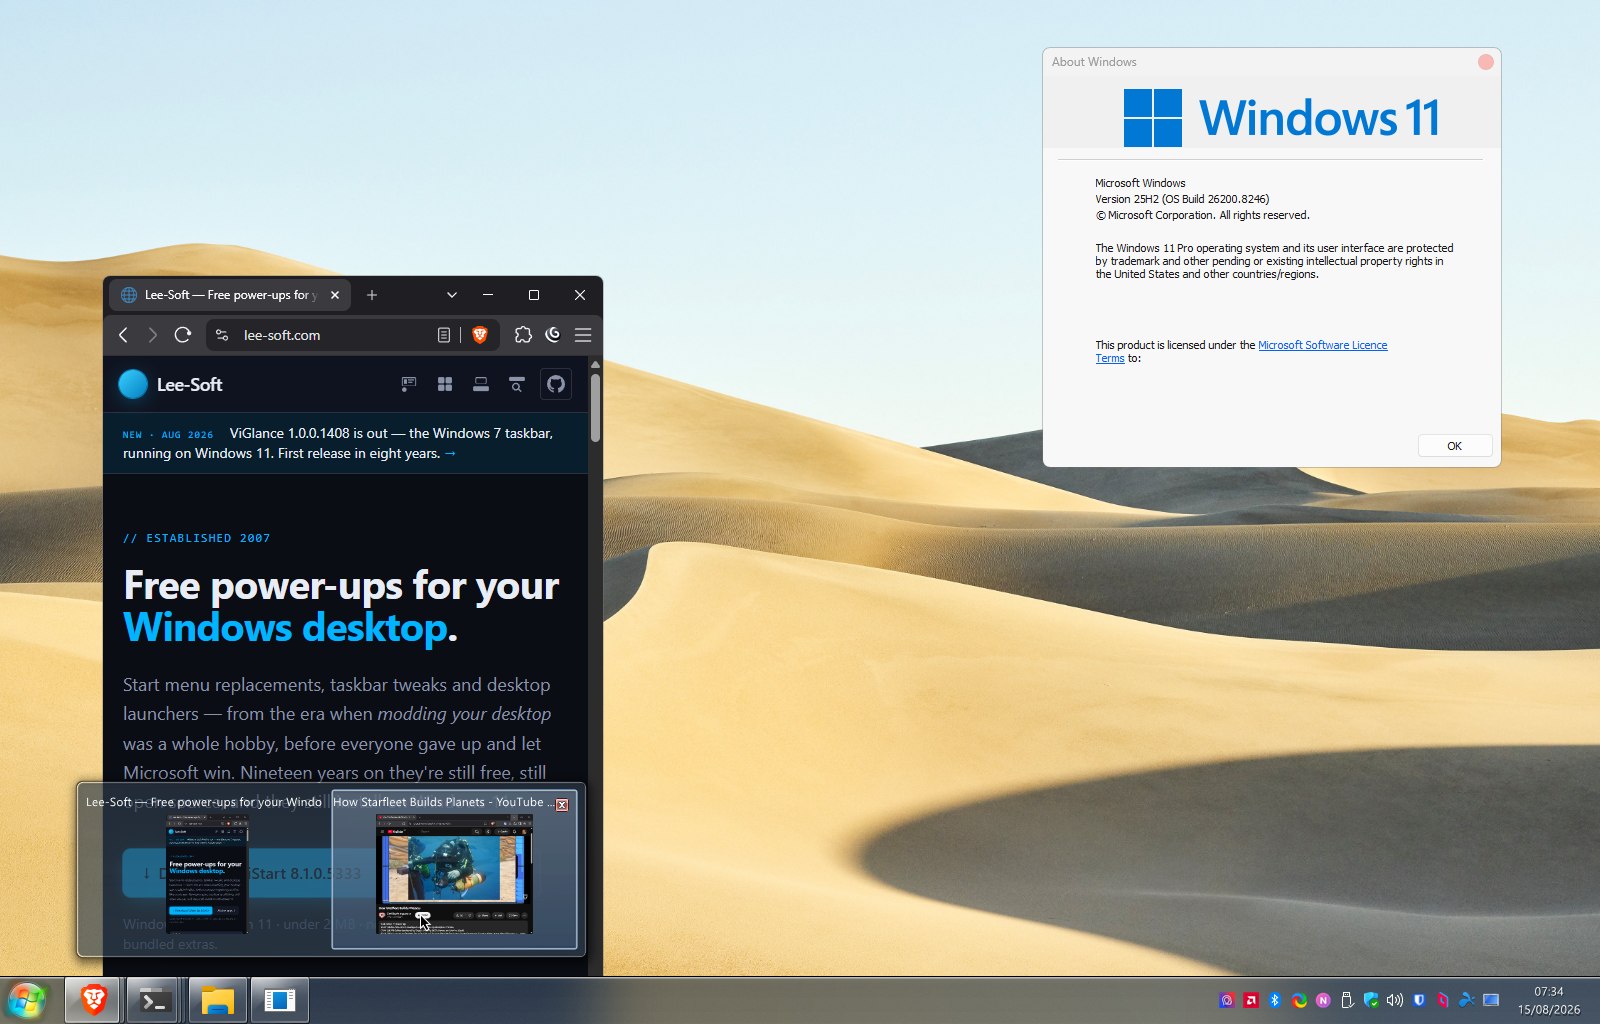Click 'Version 25H2' text in About Windows
The height and width of the screenshot is (1024, 1600).
[1127, 199]
